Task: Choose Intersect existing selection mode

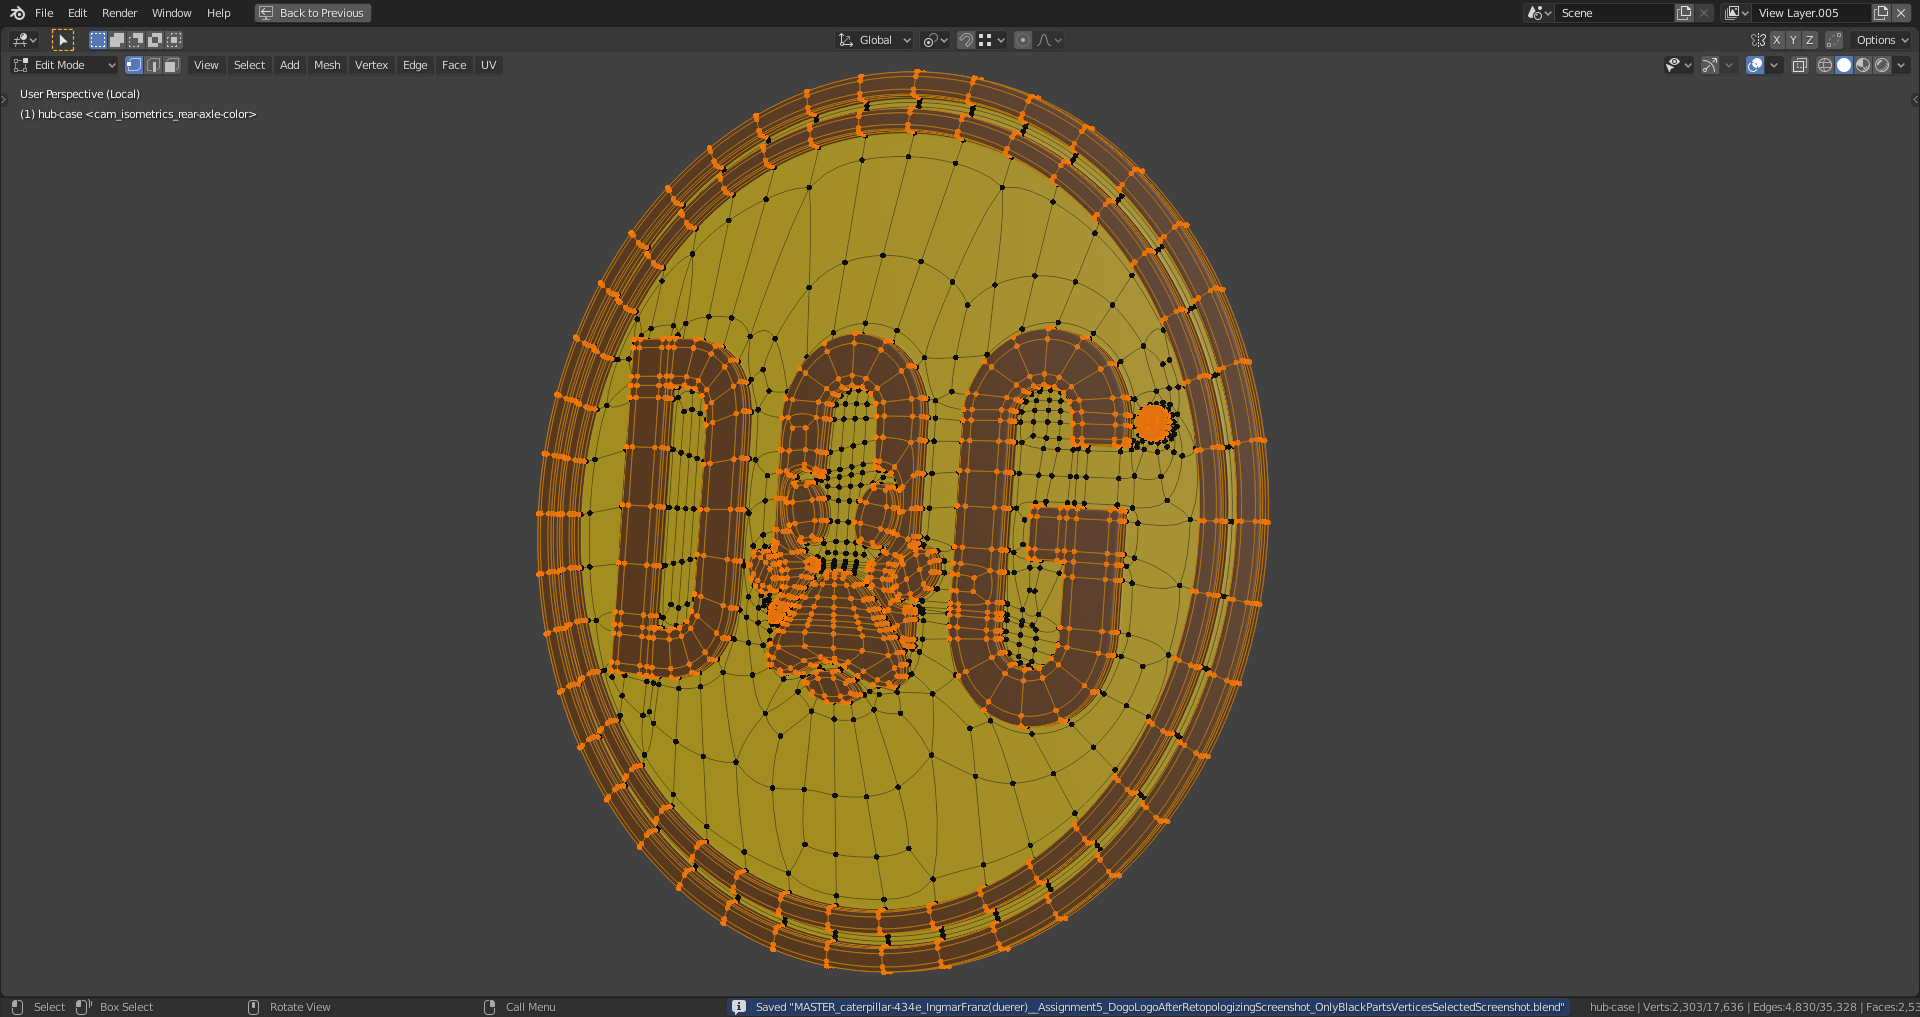Action: point(174,40)
